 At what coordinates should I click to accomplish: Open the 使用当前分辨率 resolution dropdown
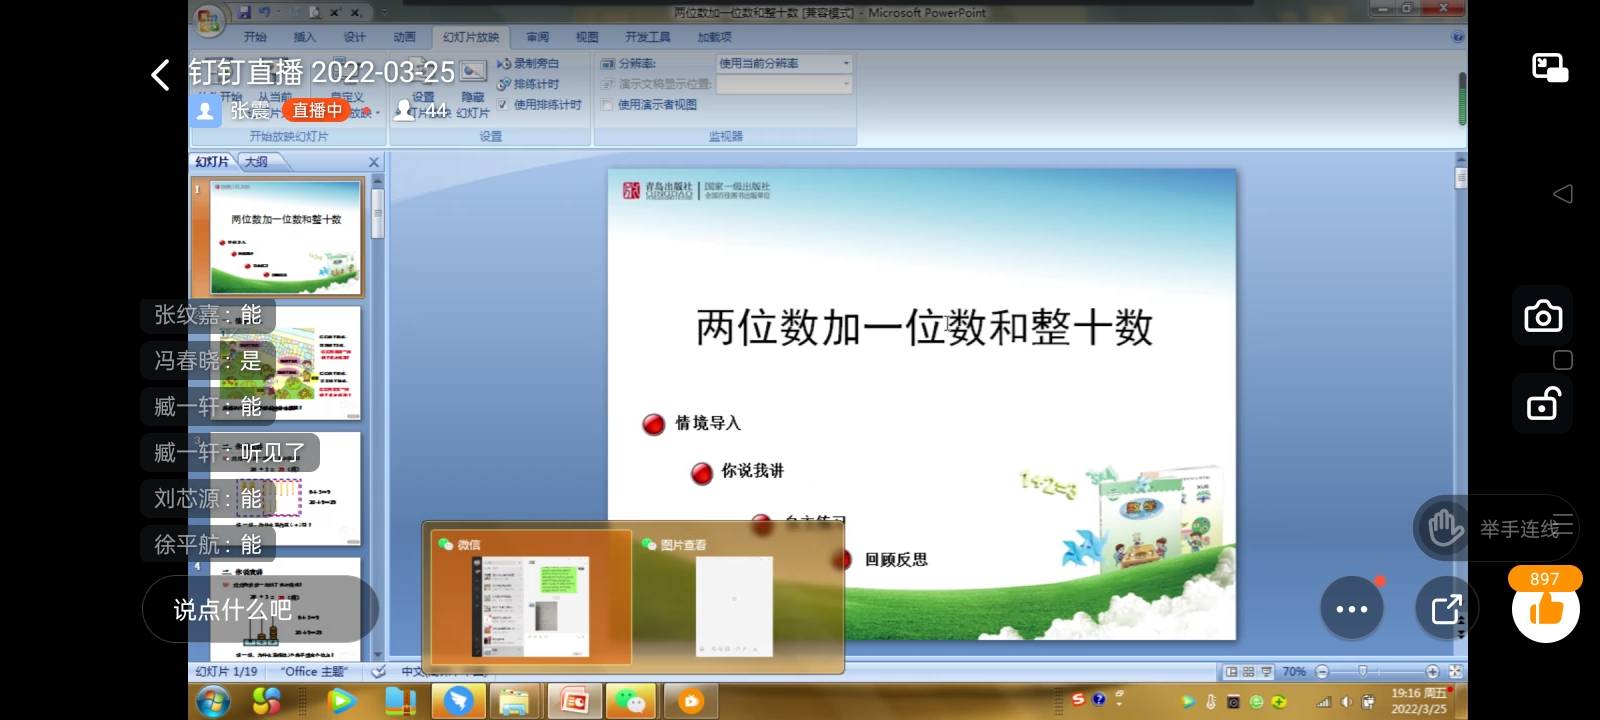click(784, 63)
